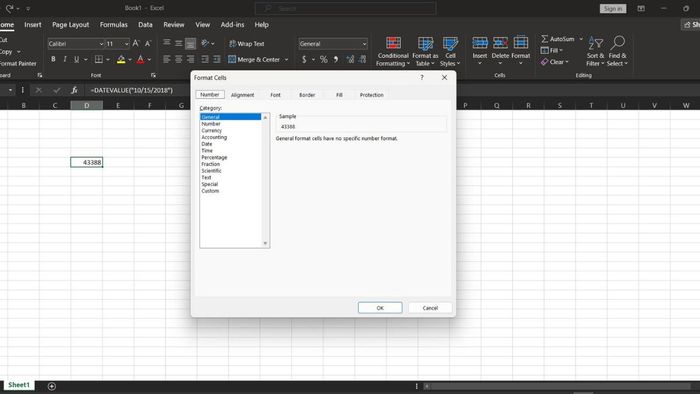Open the Formulas ribbon tab
700x394 pixels.
(113, 25)
